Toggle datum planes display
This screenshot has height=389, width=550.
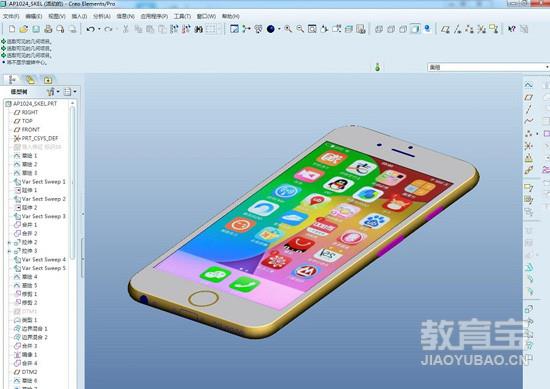(445, 29)
